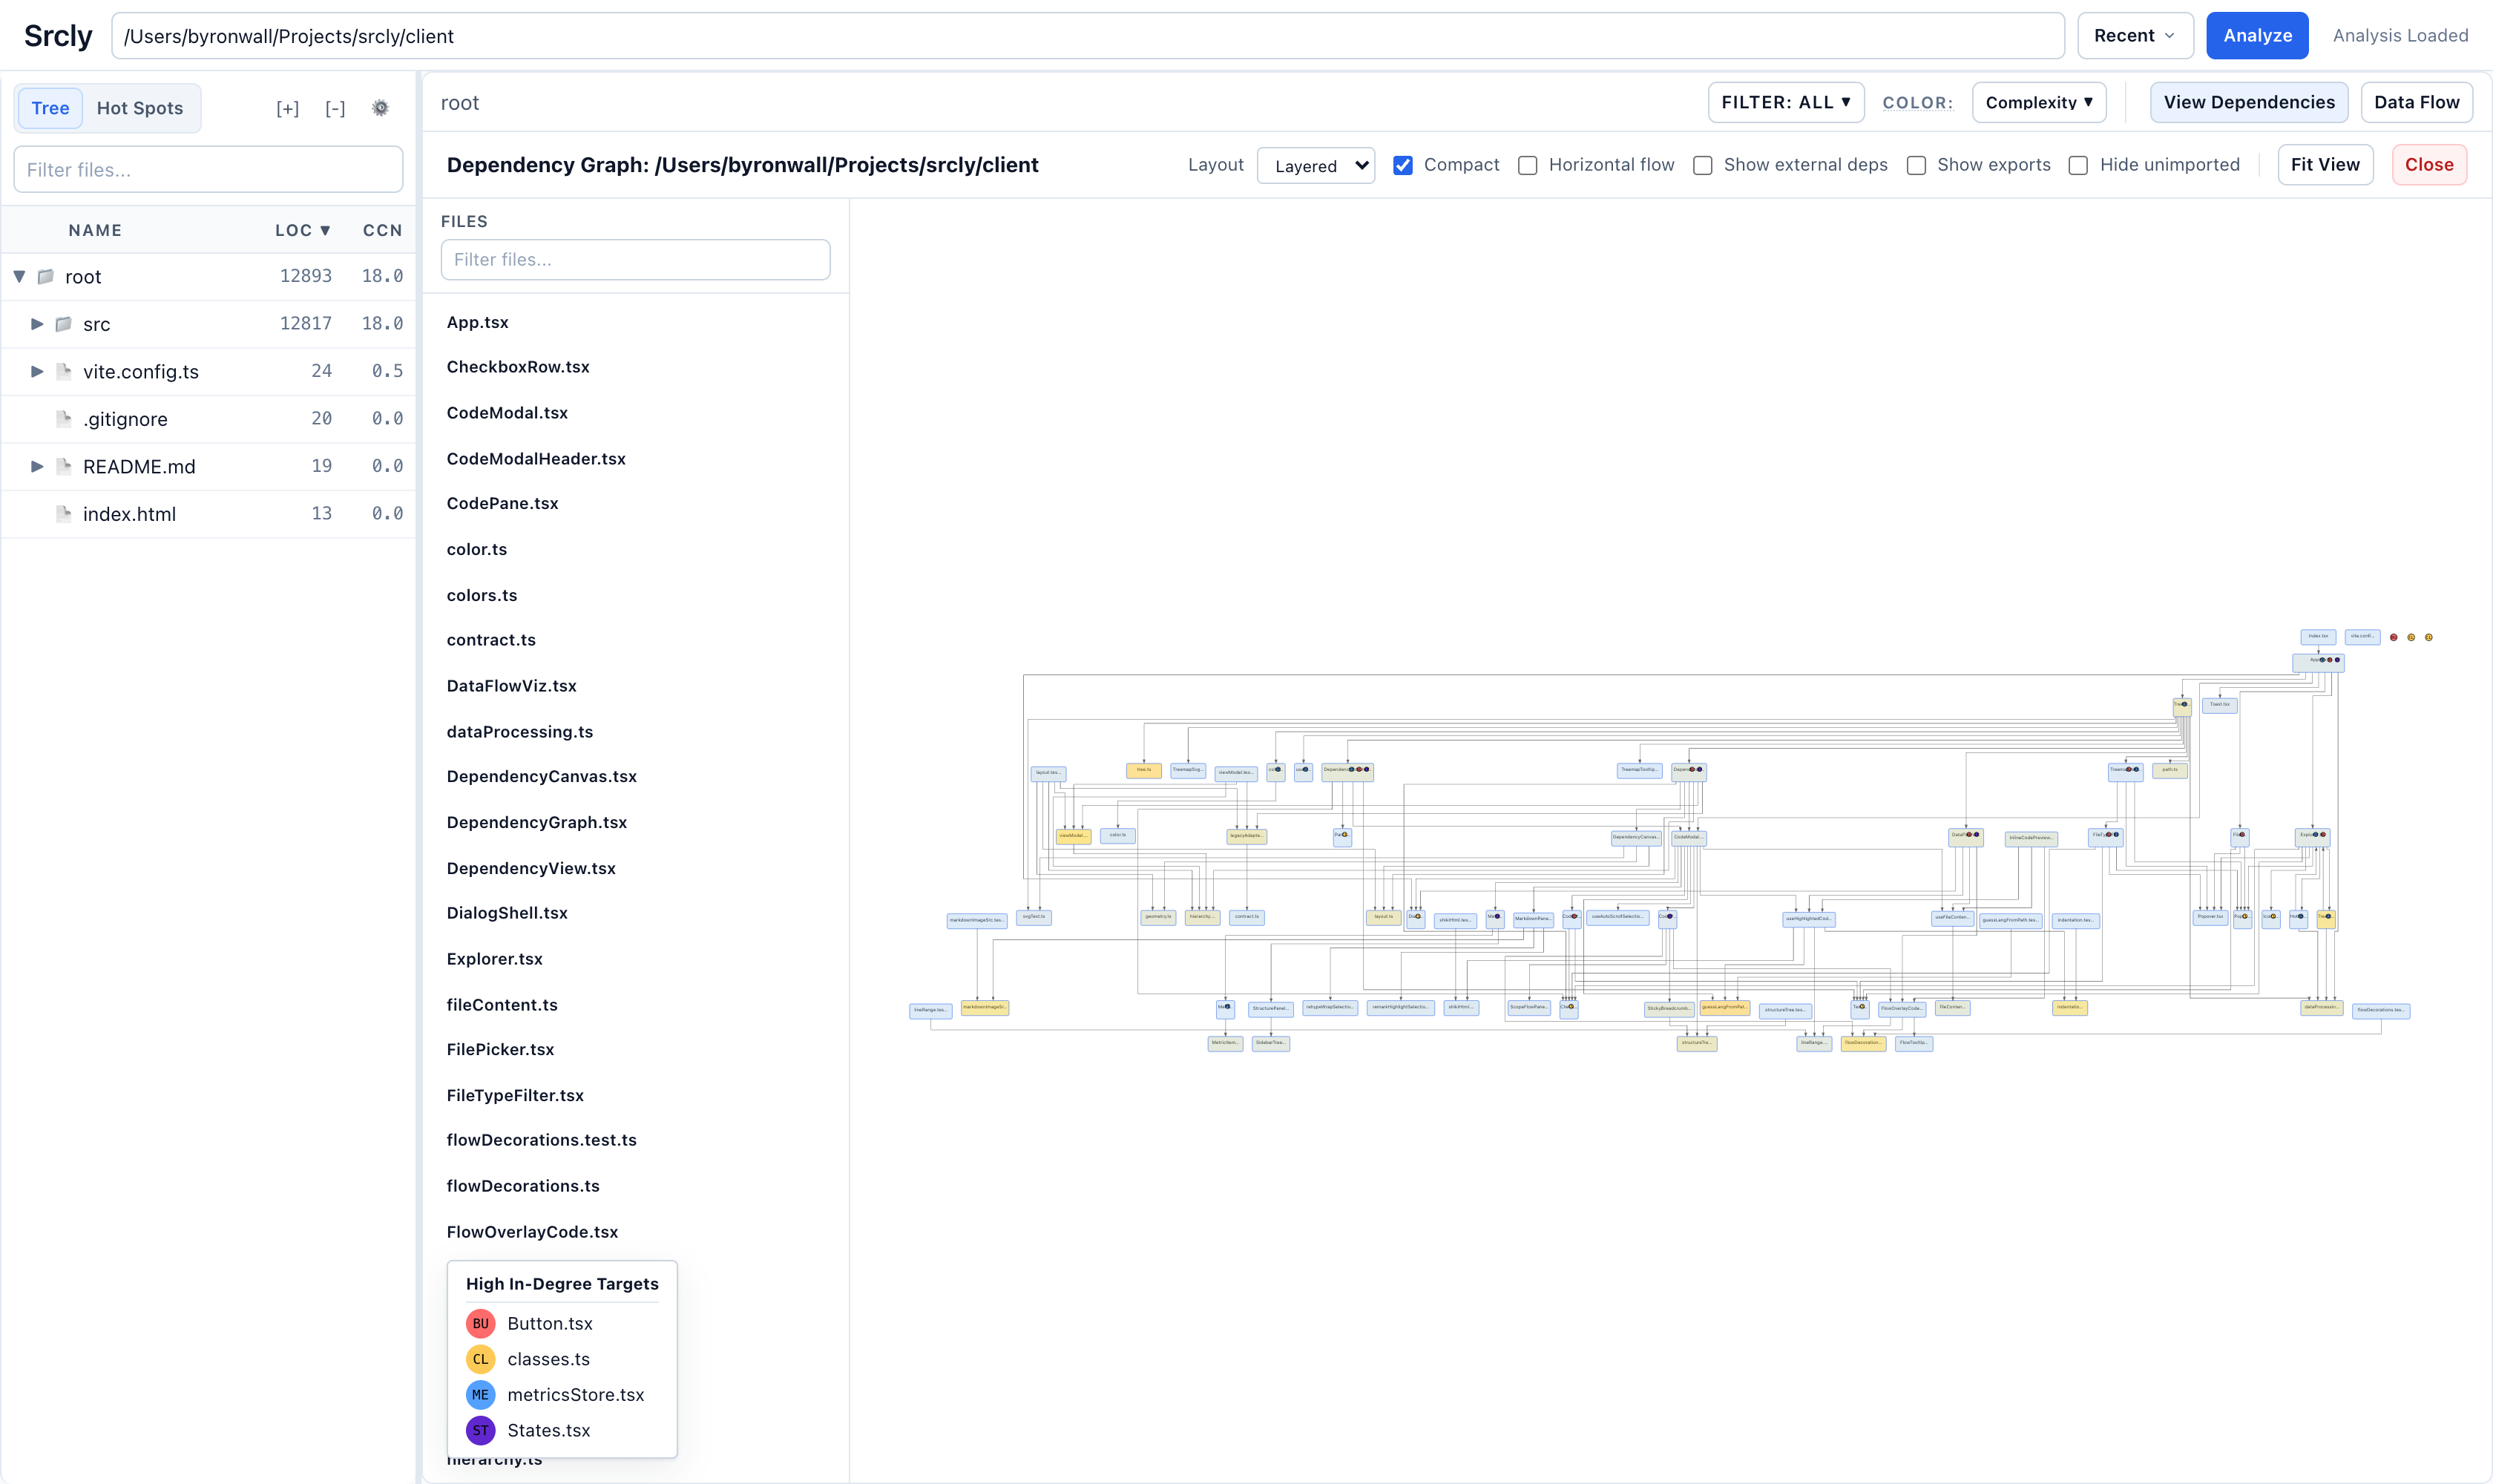
Task: Click the BU badge for Button.tsx
Action: (480, 1323)
